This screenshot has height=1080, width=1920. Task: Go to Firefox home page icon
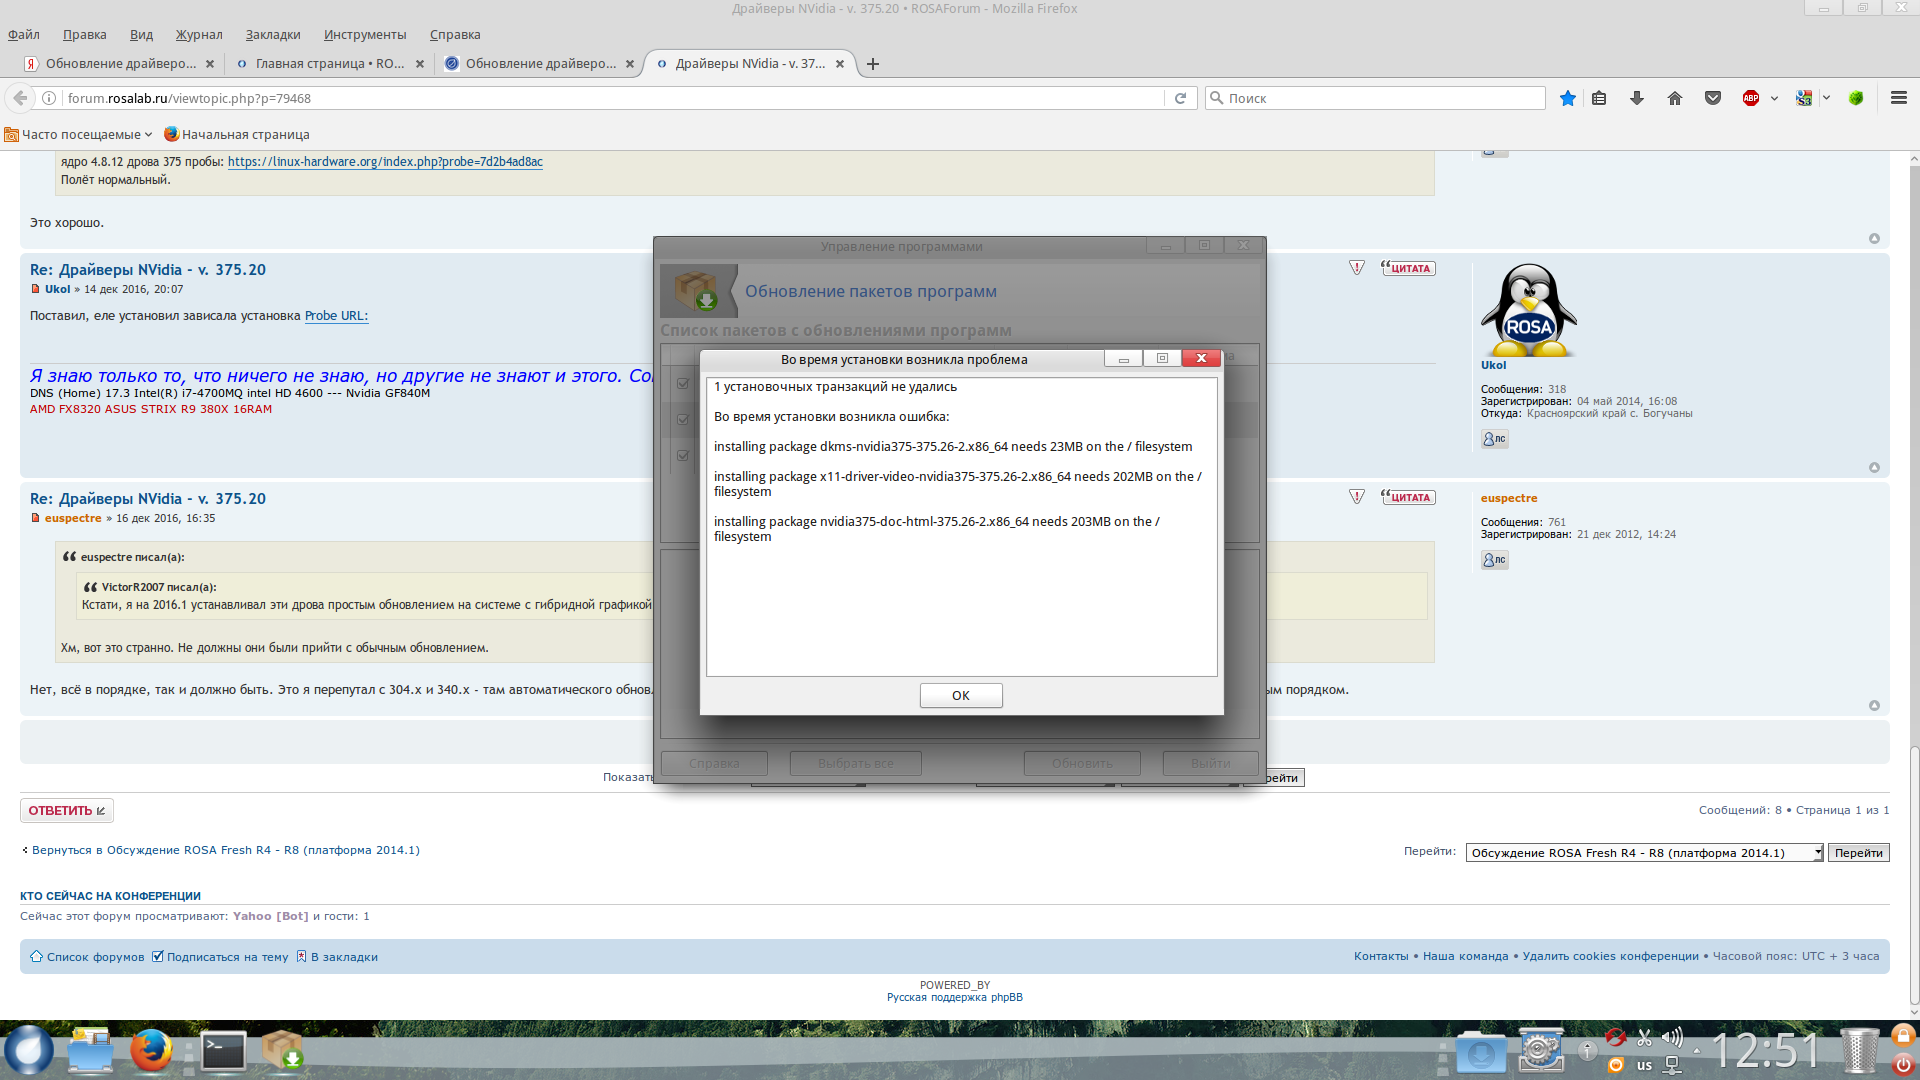pyautogui.click(x=1675, y=98)
